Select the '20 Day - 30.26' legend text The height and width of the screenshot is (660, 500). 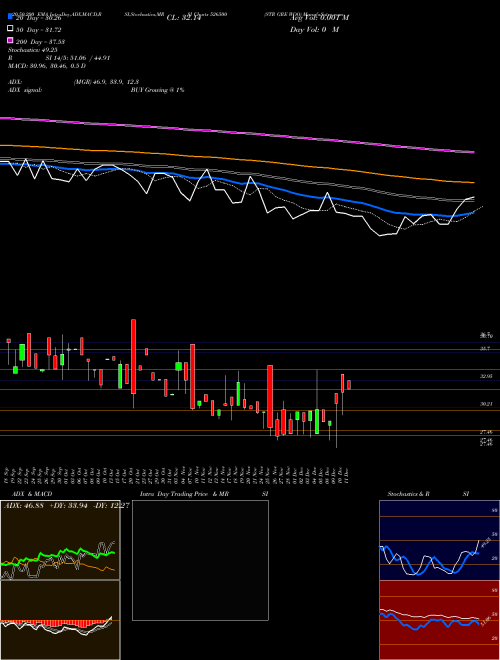[39, 18]
